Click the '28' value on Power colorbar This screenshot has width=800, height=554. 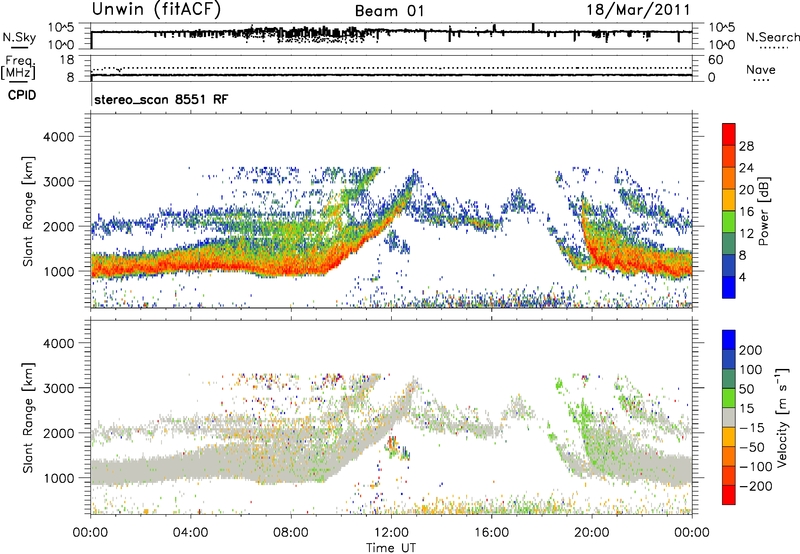746,146
